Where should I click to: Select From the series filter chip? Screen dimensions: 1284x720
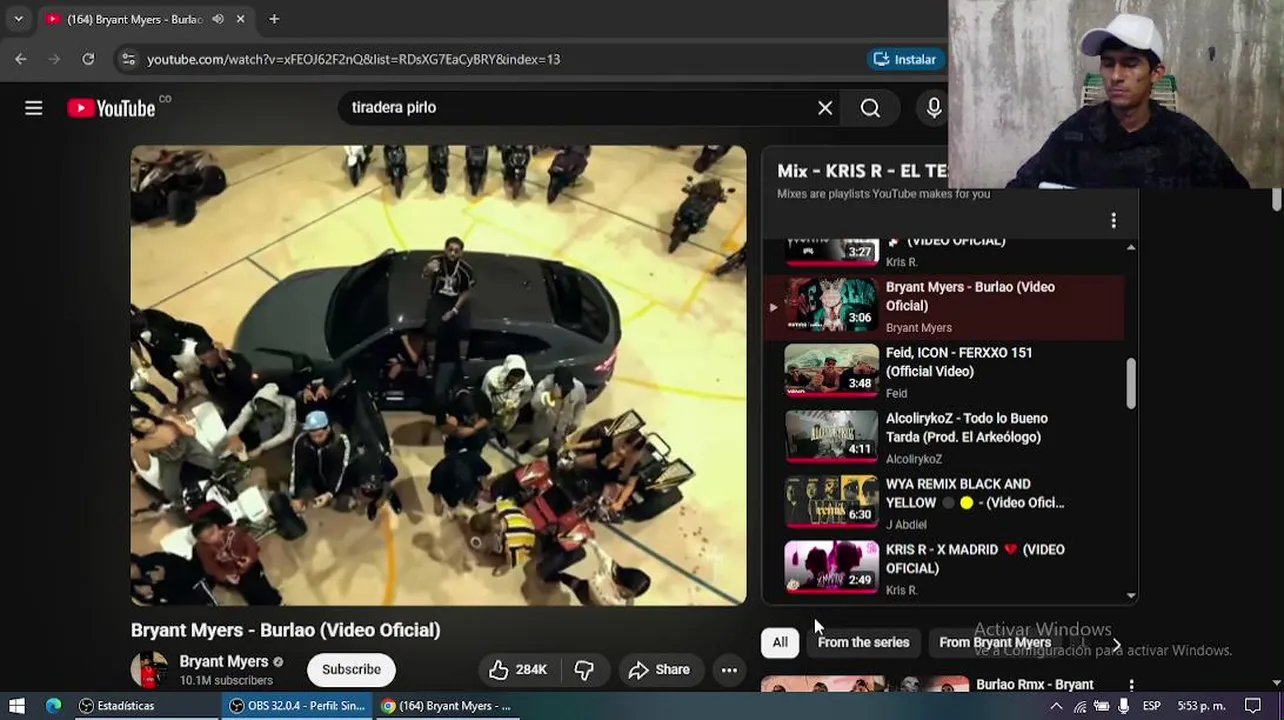point(863,643)
